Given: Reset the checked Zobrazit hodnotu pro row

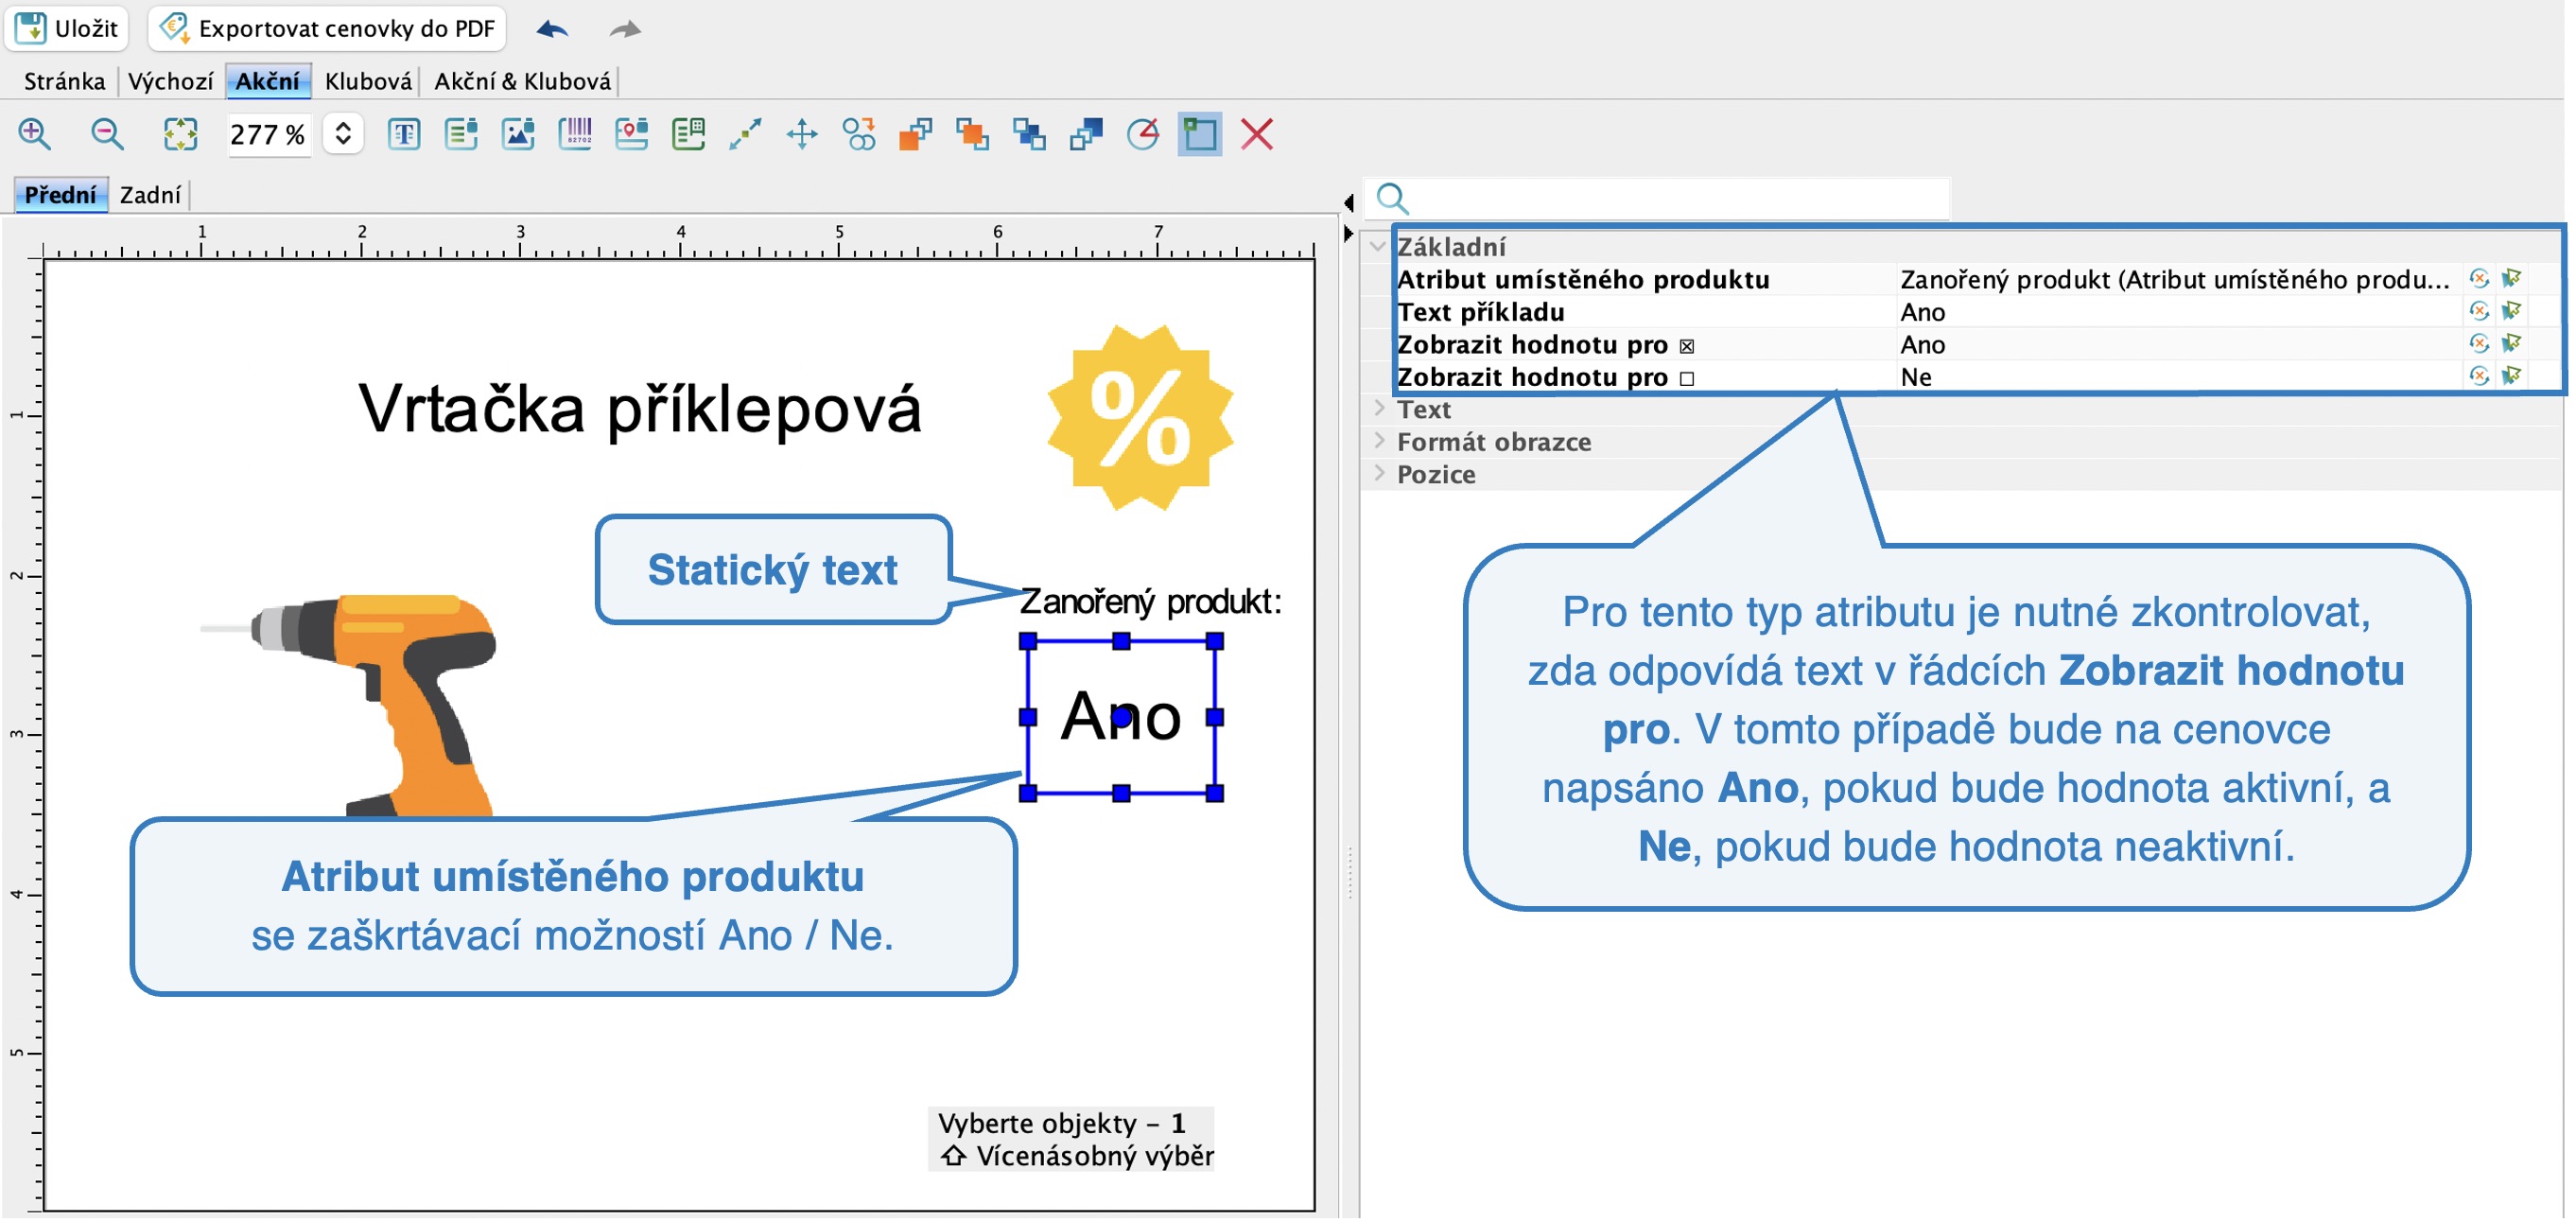Looking at the screenshot, I should 2479,344.
